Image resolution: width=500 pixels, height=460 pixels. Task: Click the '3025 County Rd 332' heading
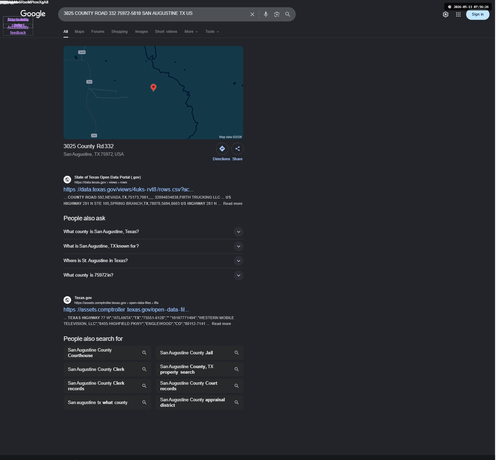tap(89, 146)
